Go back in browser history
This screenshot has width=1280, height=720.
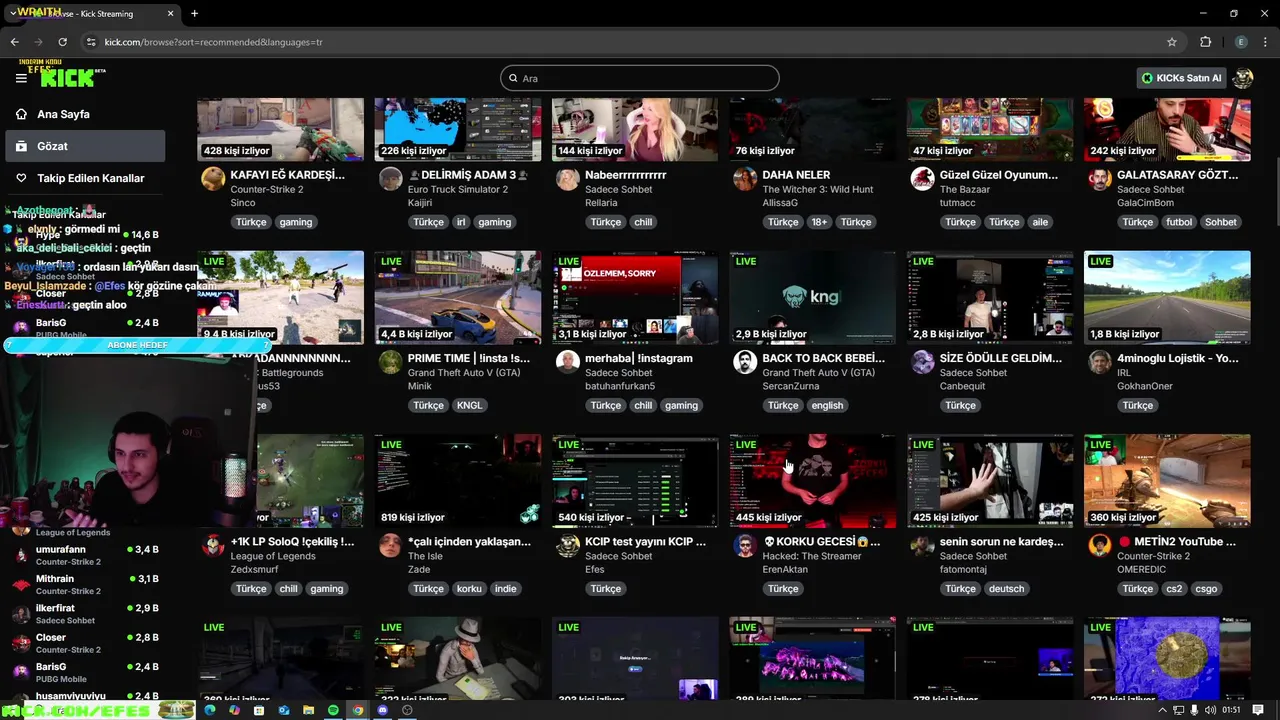coord(14,42)
